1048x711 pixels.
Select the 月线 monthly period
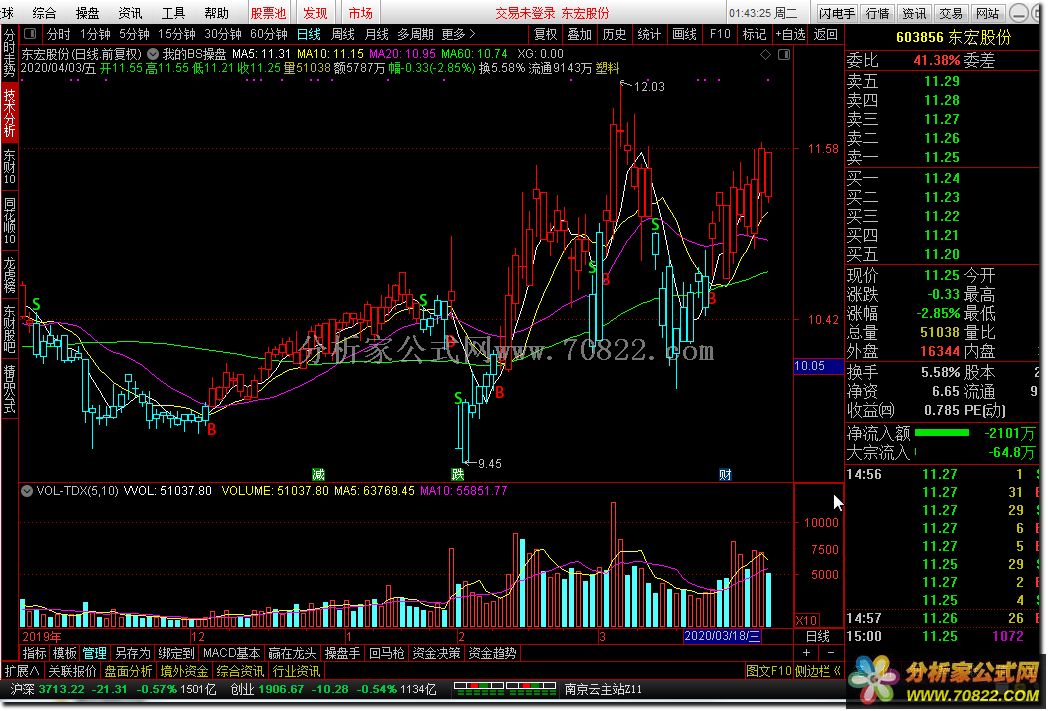tap(377, 34)
